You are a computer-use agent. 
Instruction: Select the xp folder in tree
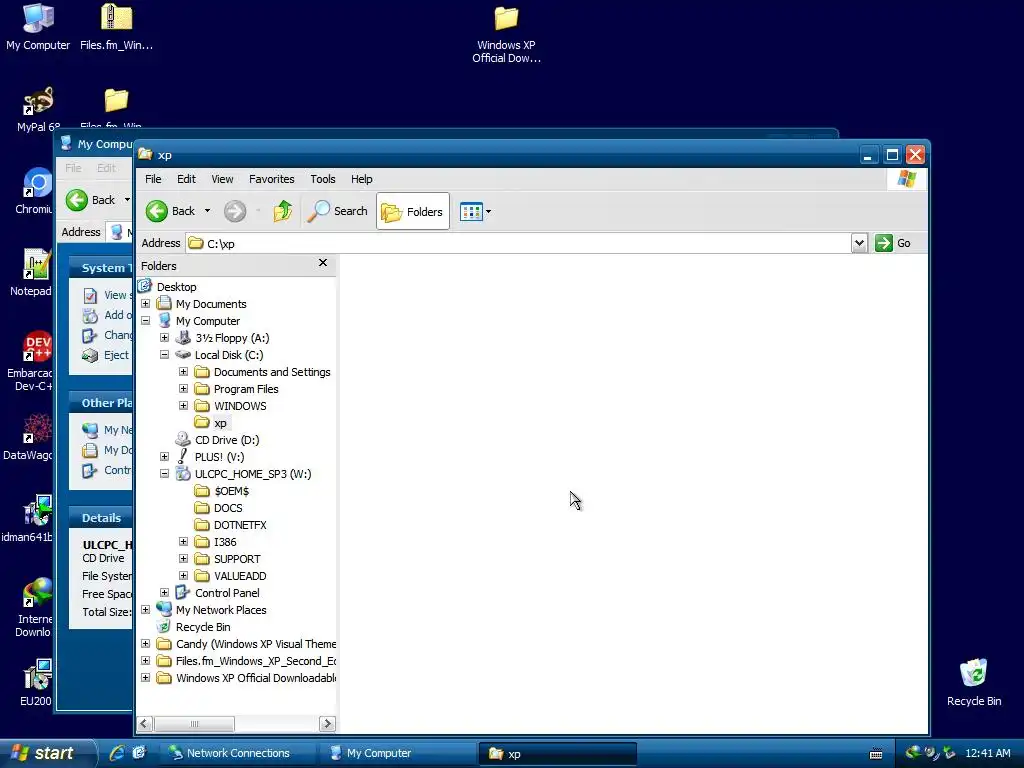click(220, 423)
